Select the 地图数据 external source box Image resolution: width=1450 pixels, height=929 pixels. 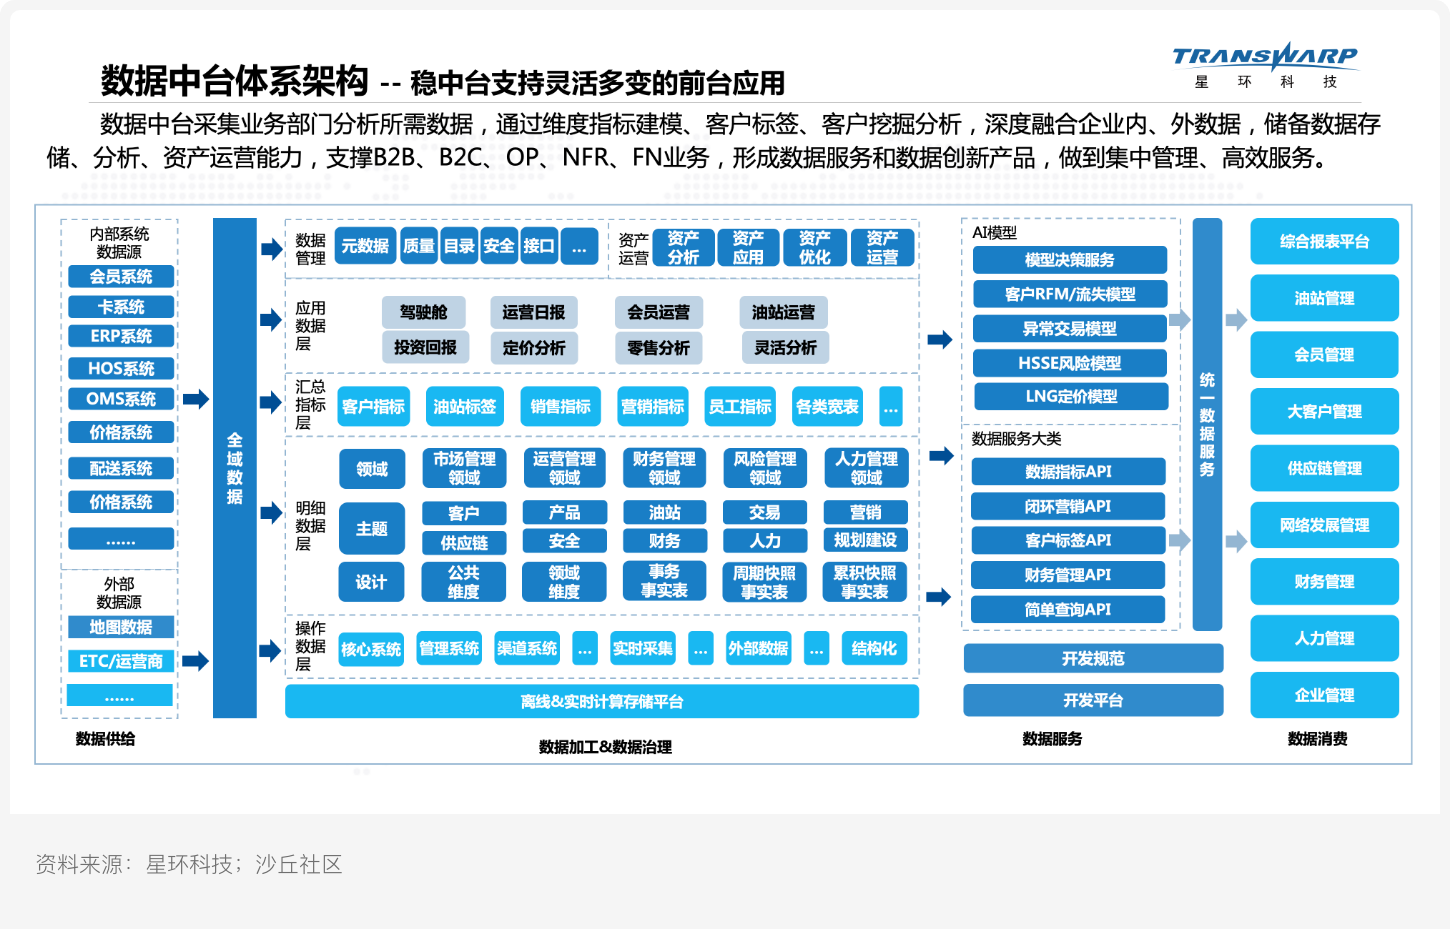click(120, 628)
